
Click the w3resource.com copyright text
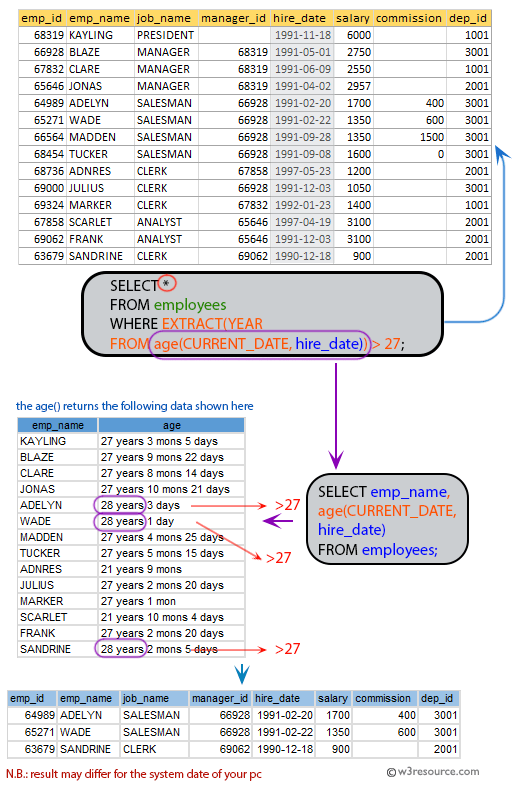point(433,771)
